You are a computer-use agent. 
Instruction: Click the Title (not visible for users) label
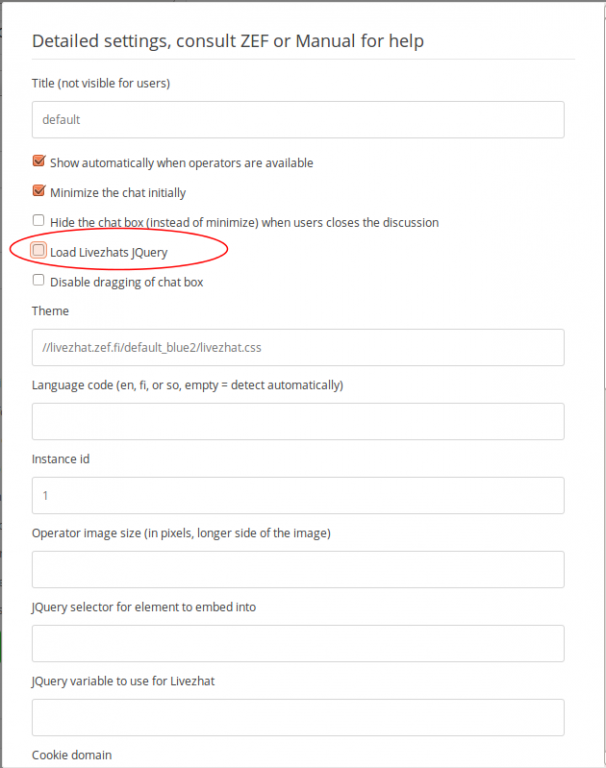coord(101,83)
